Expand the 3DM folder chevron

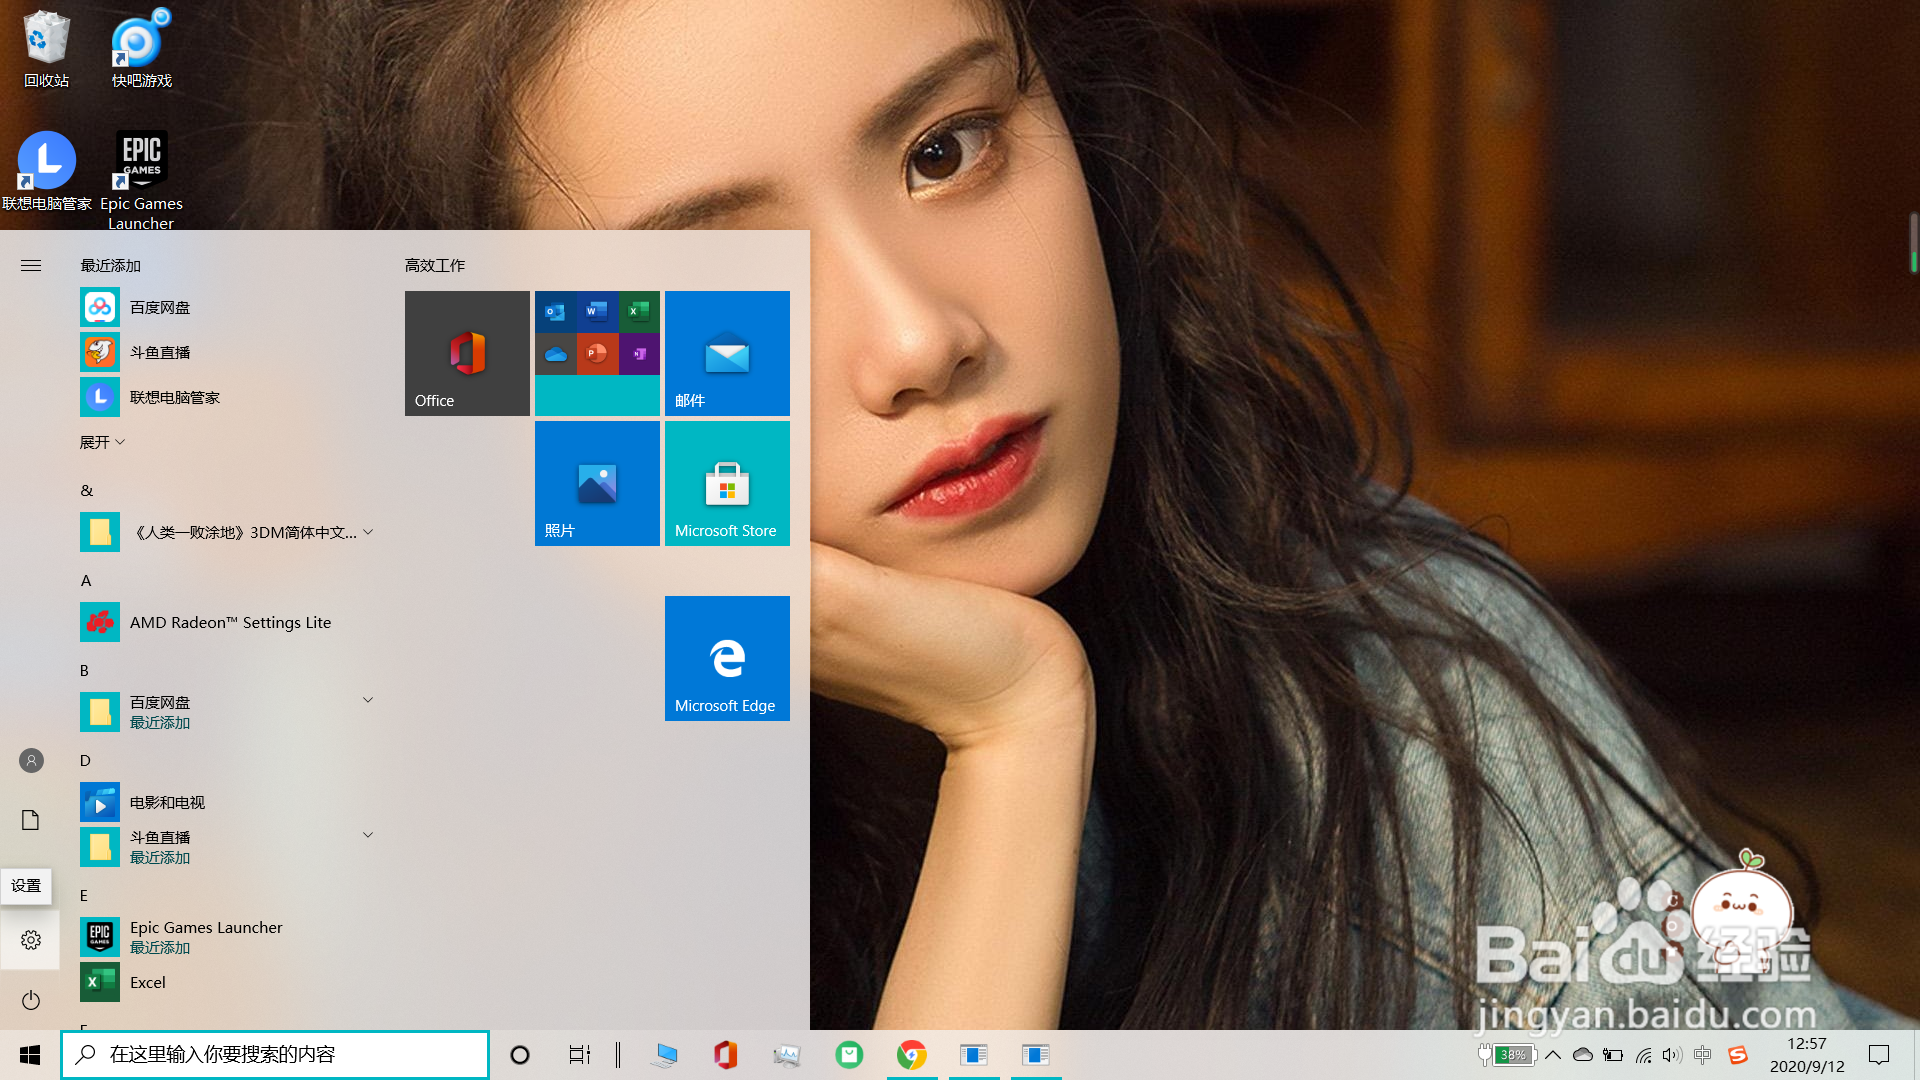(368, 532)
